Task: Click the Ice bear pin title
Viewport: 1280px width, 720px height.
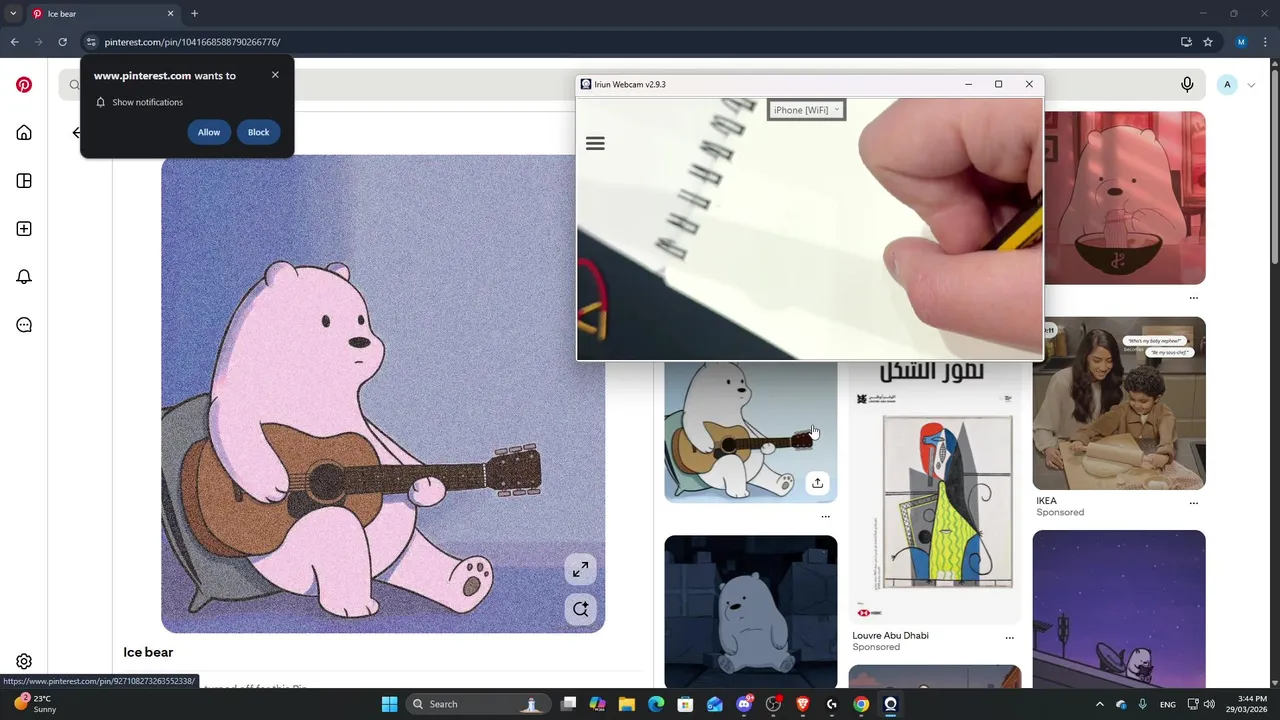Action: coord(148,652)
